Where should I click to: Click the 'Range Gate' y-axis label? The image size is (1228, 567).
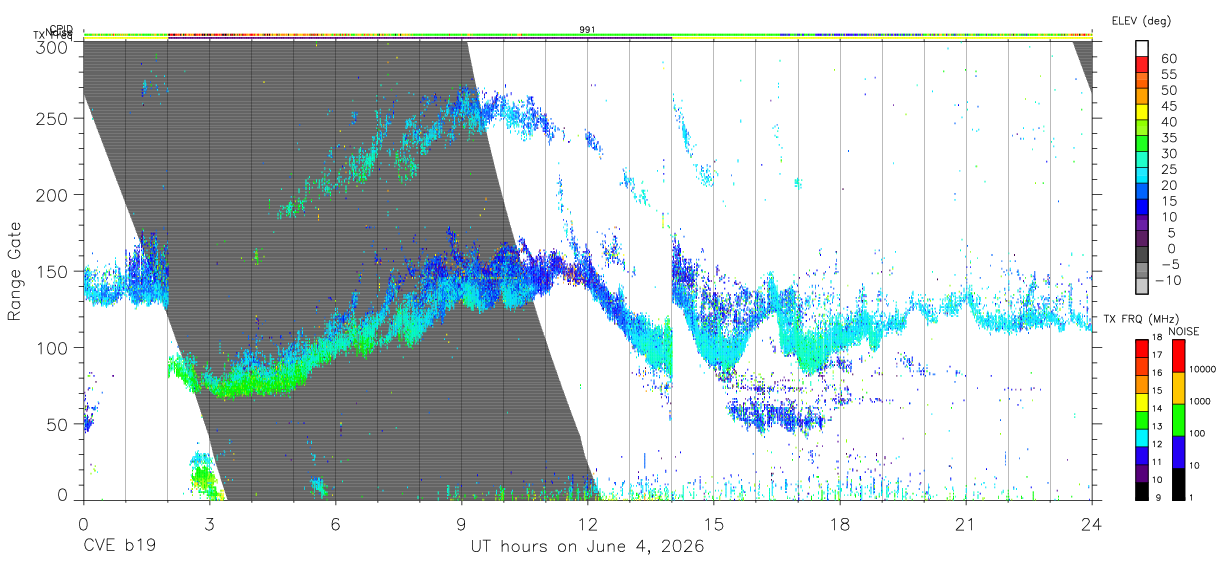point(14,272)
